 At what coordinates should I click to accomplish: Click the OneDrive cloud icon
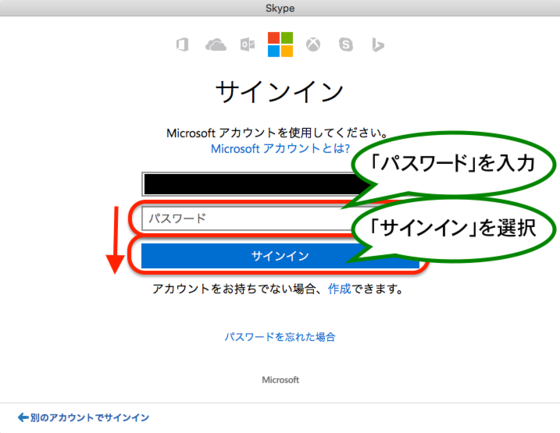[216, 45]
